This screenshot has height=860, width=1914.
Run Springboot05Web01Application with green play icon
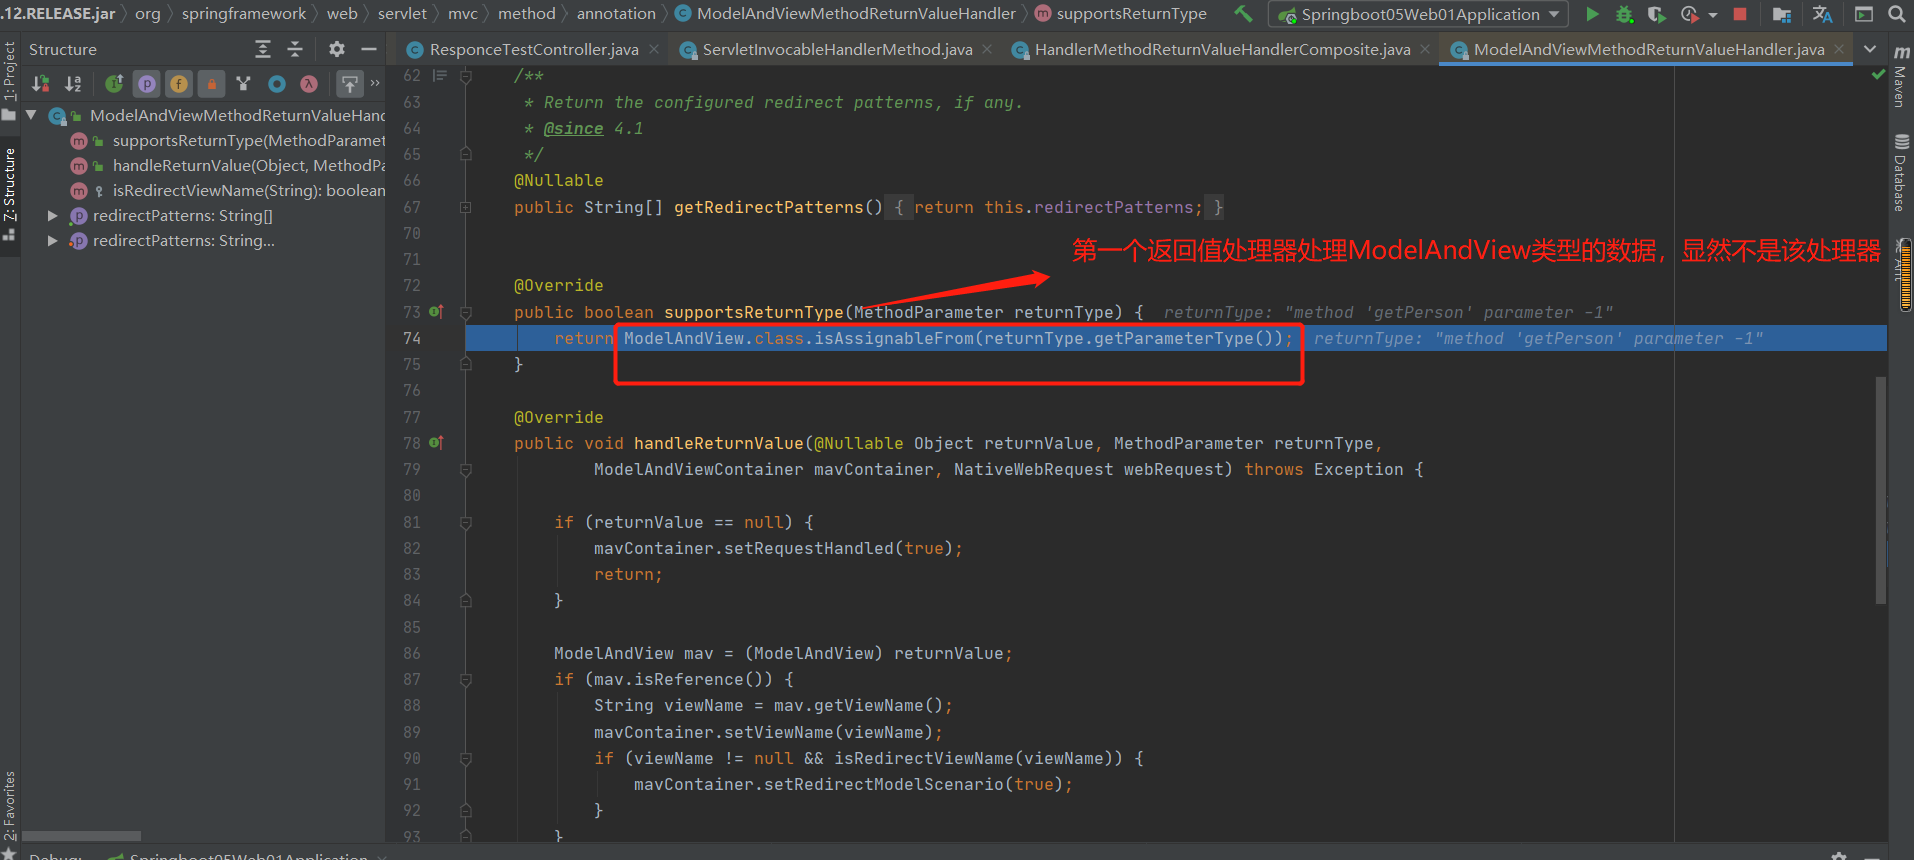[x=1592, y=14]
